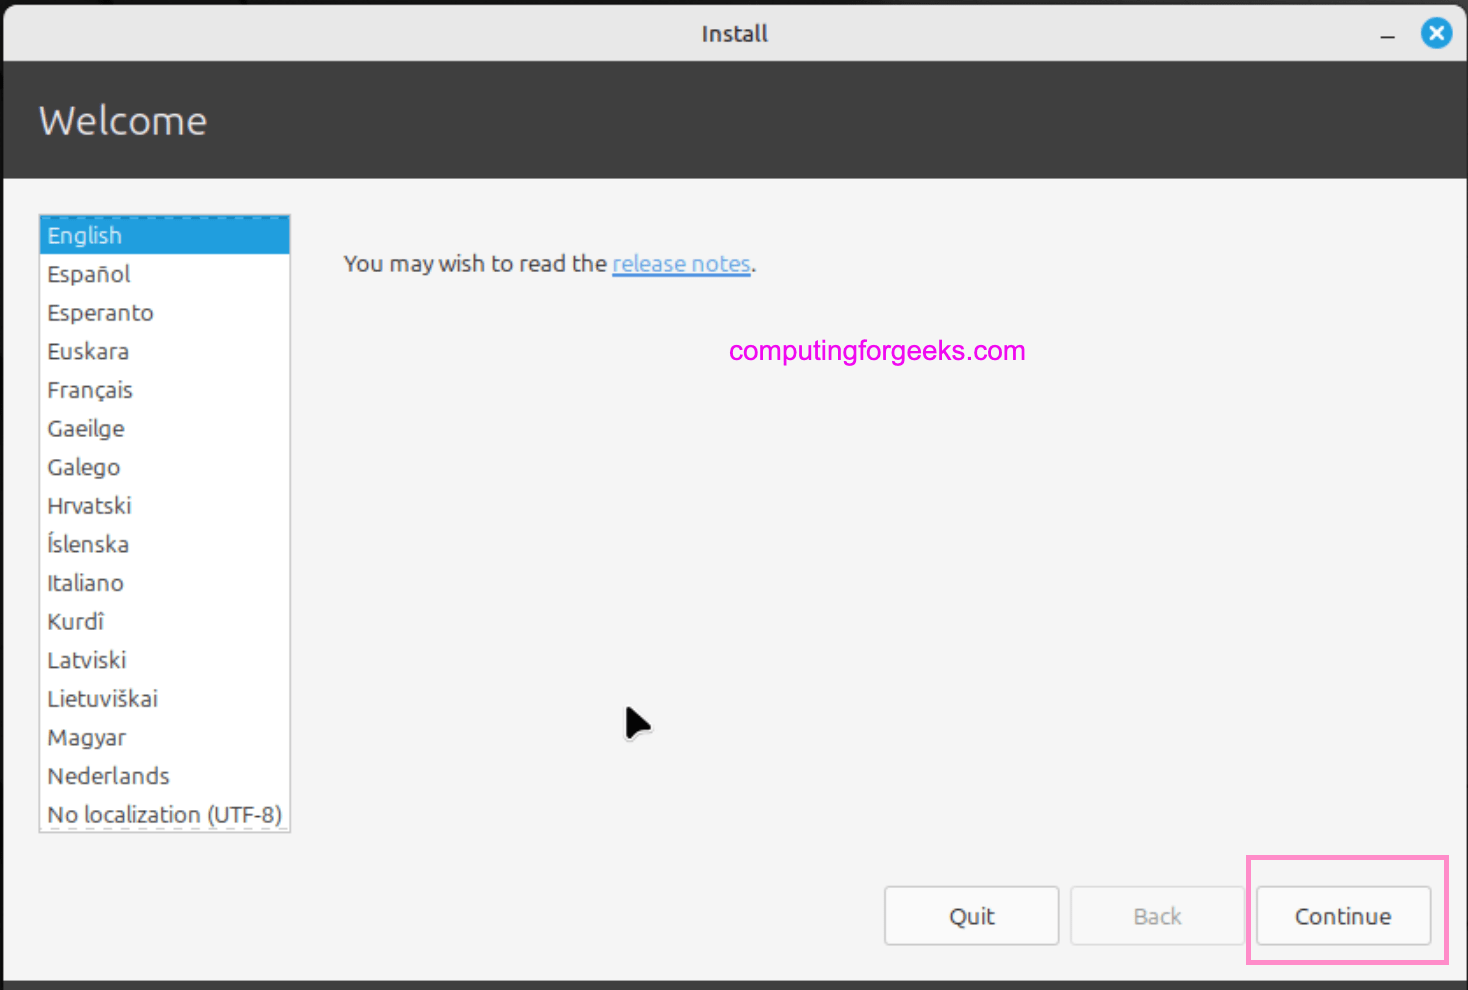Open the release notes link

[681, 263]
